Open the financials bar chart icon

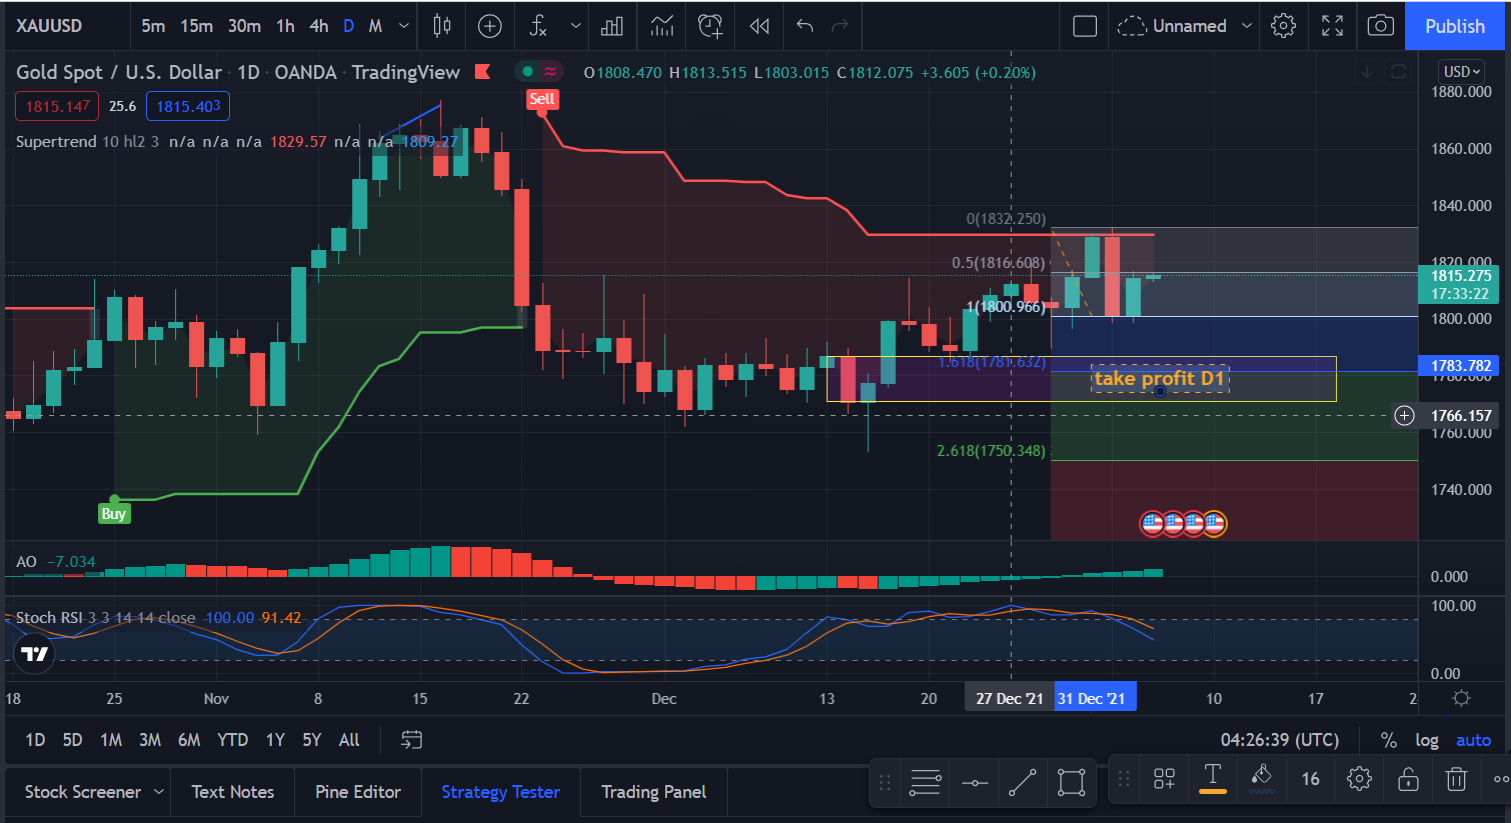(x=612, y=26)
